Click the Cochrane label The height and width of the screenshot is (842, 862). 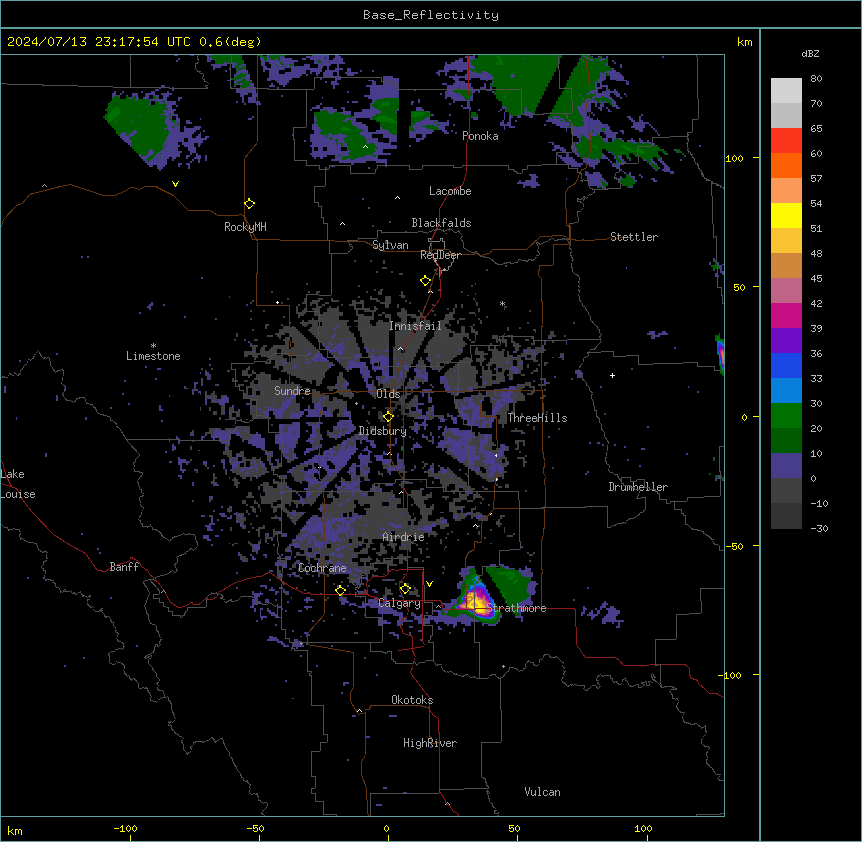(322, 568)
